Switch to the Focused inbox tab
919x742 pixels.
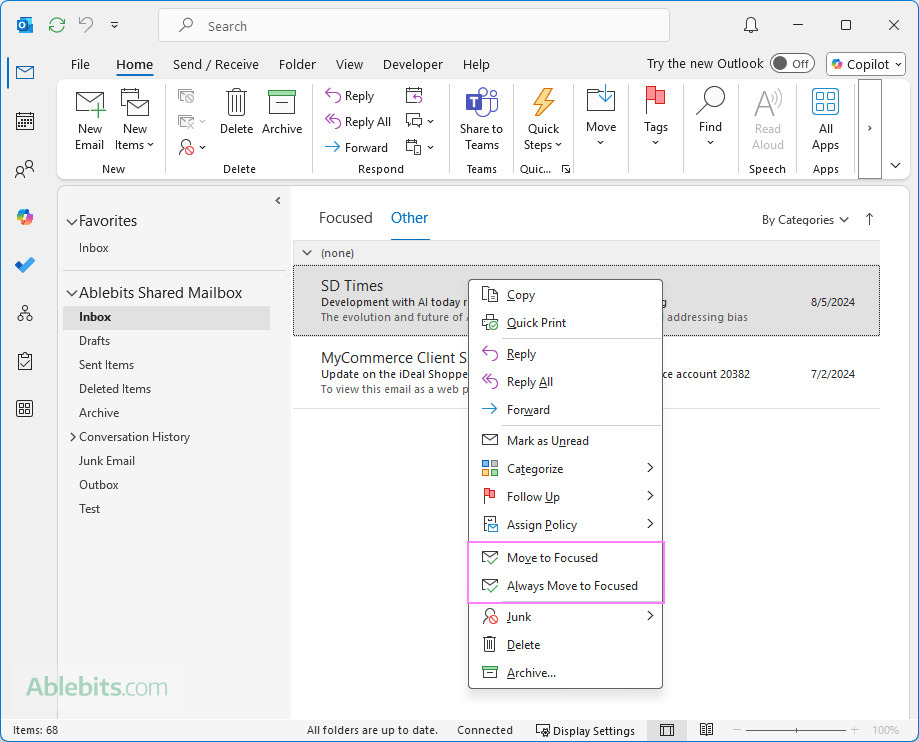346,218
